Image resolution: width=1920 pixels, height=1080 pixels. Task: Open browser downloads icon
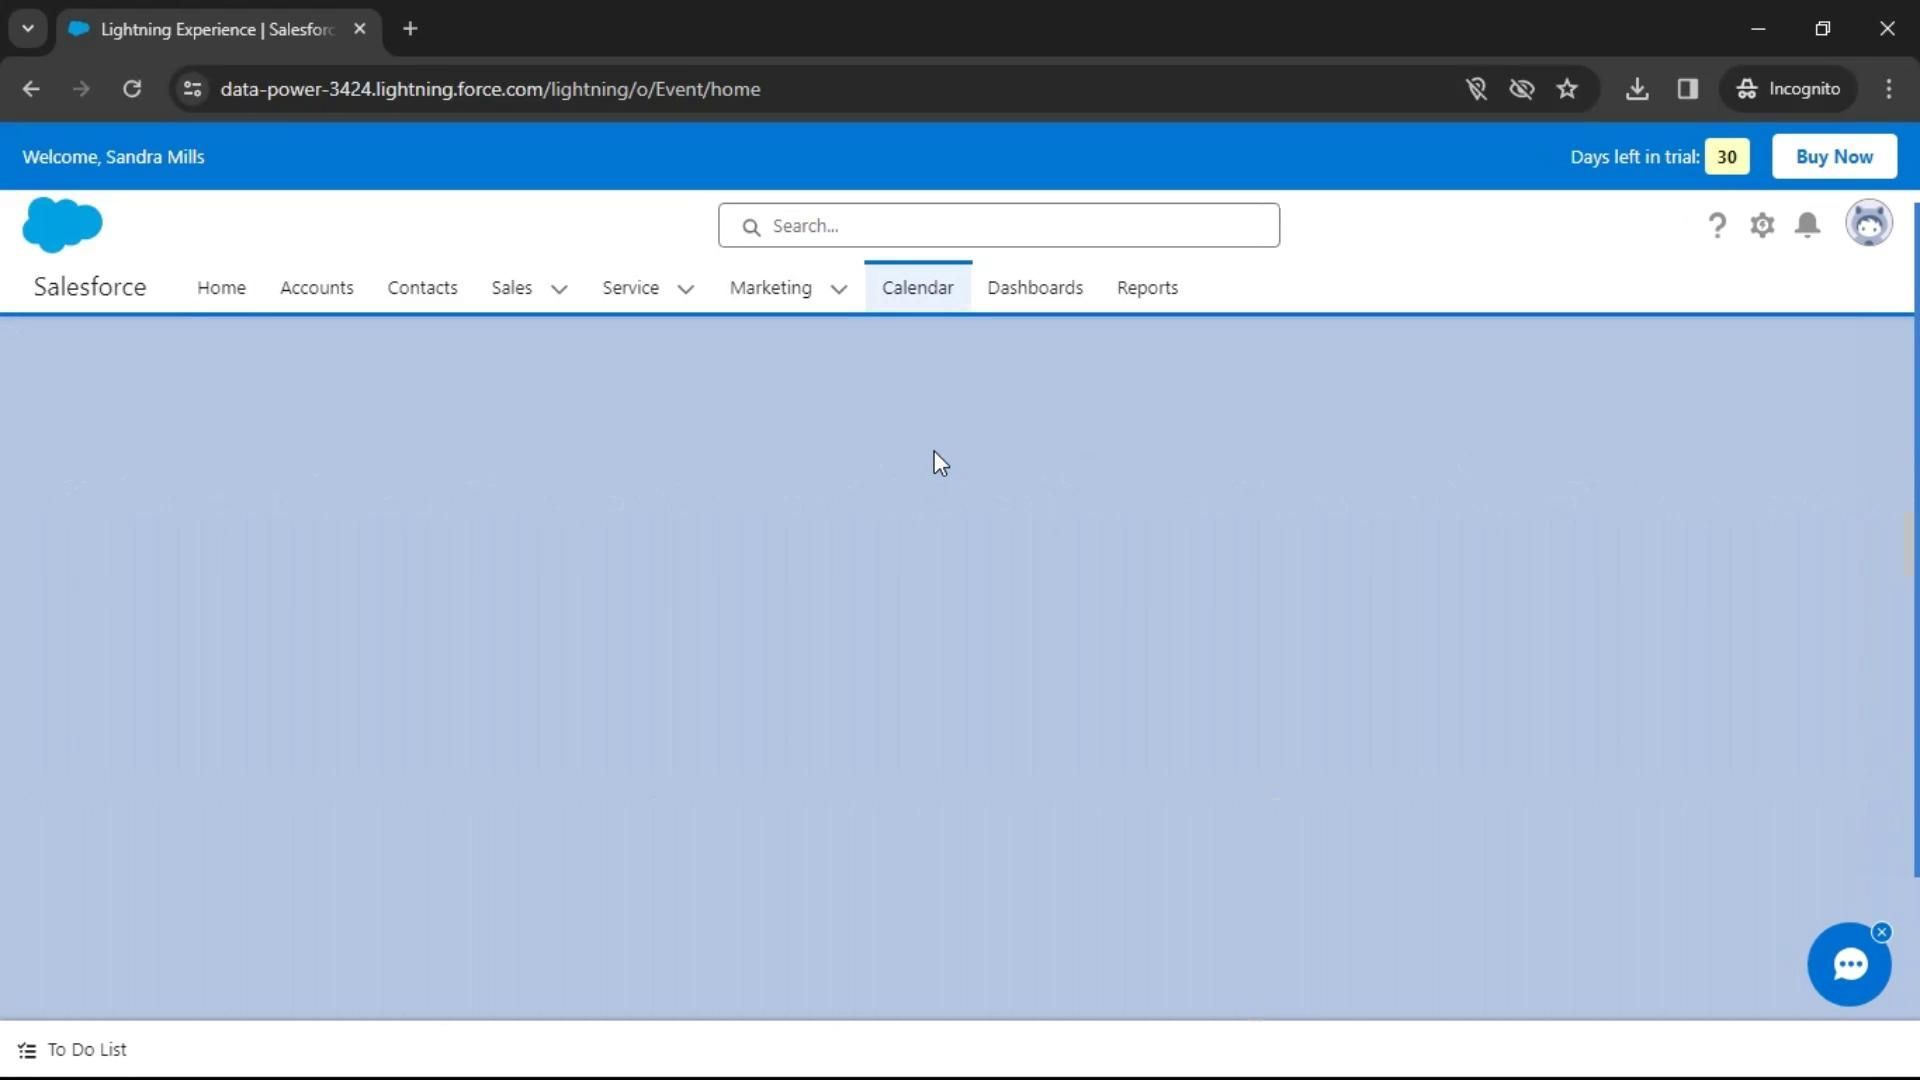[x=1637, y=89]
